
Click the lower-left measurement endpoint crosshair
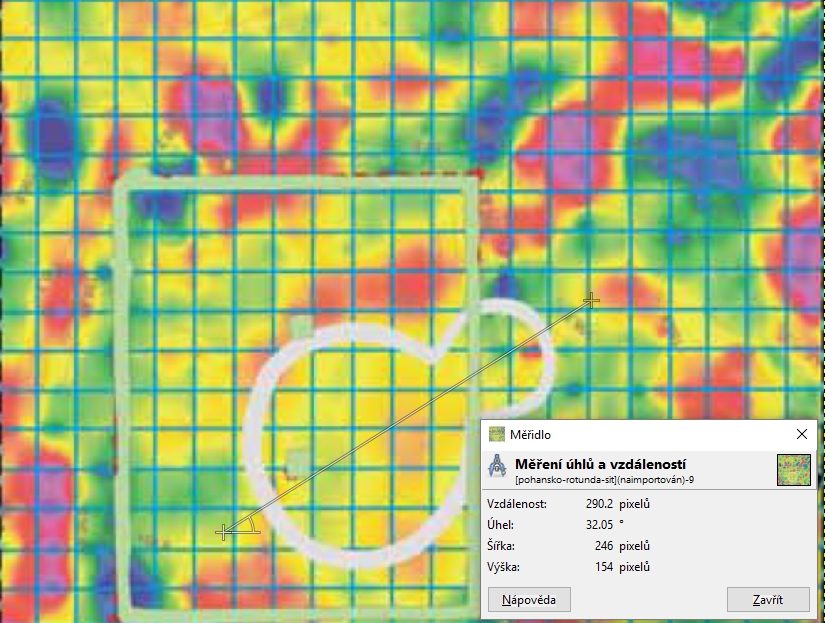click(x=223, y=533)
